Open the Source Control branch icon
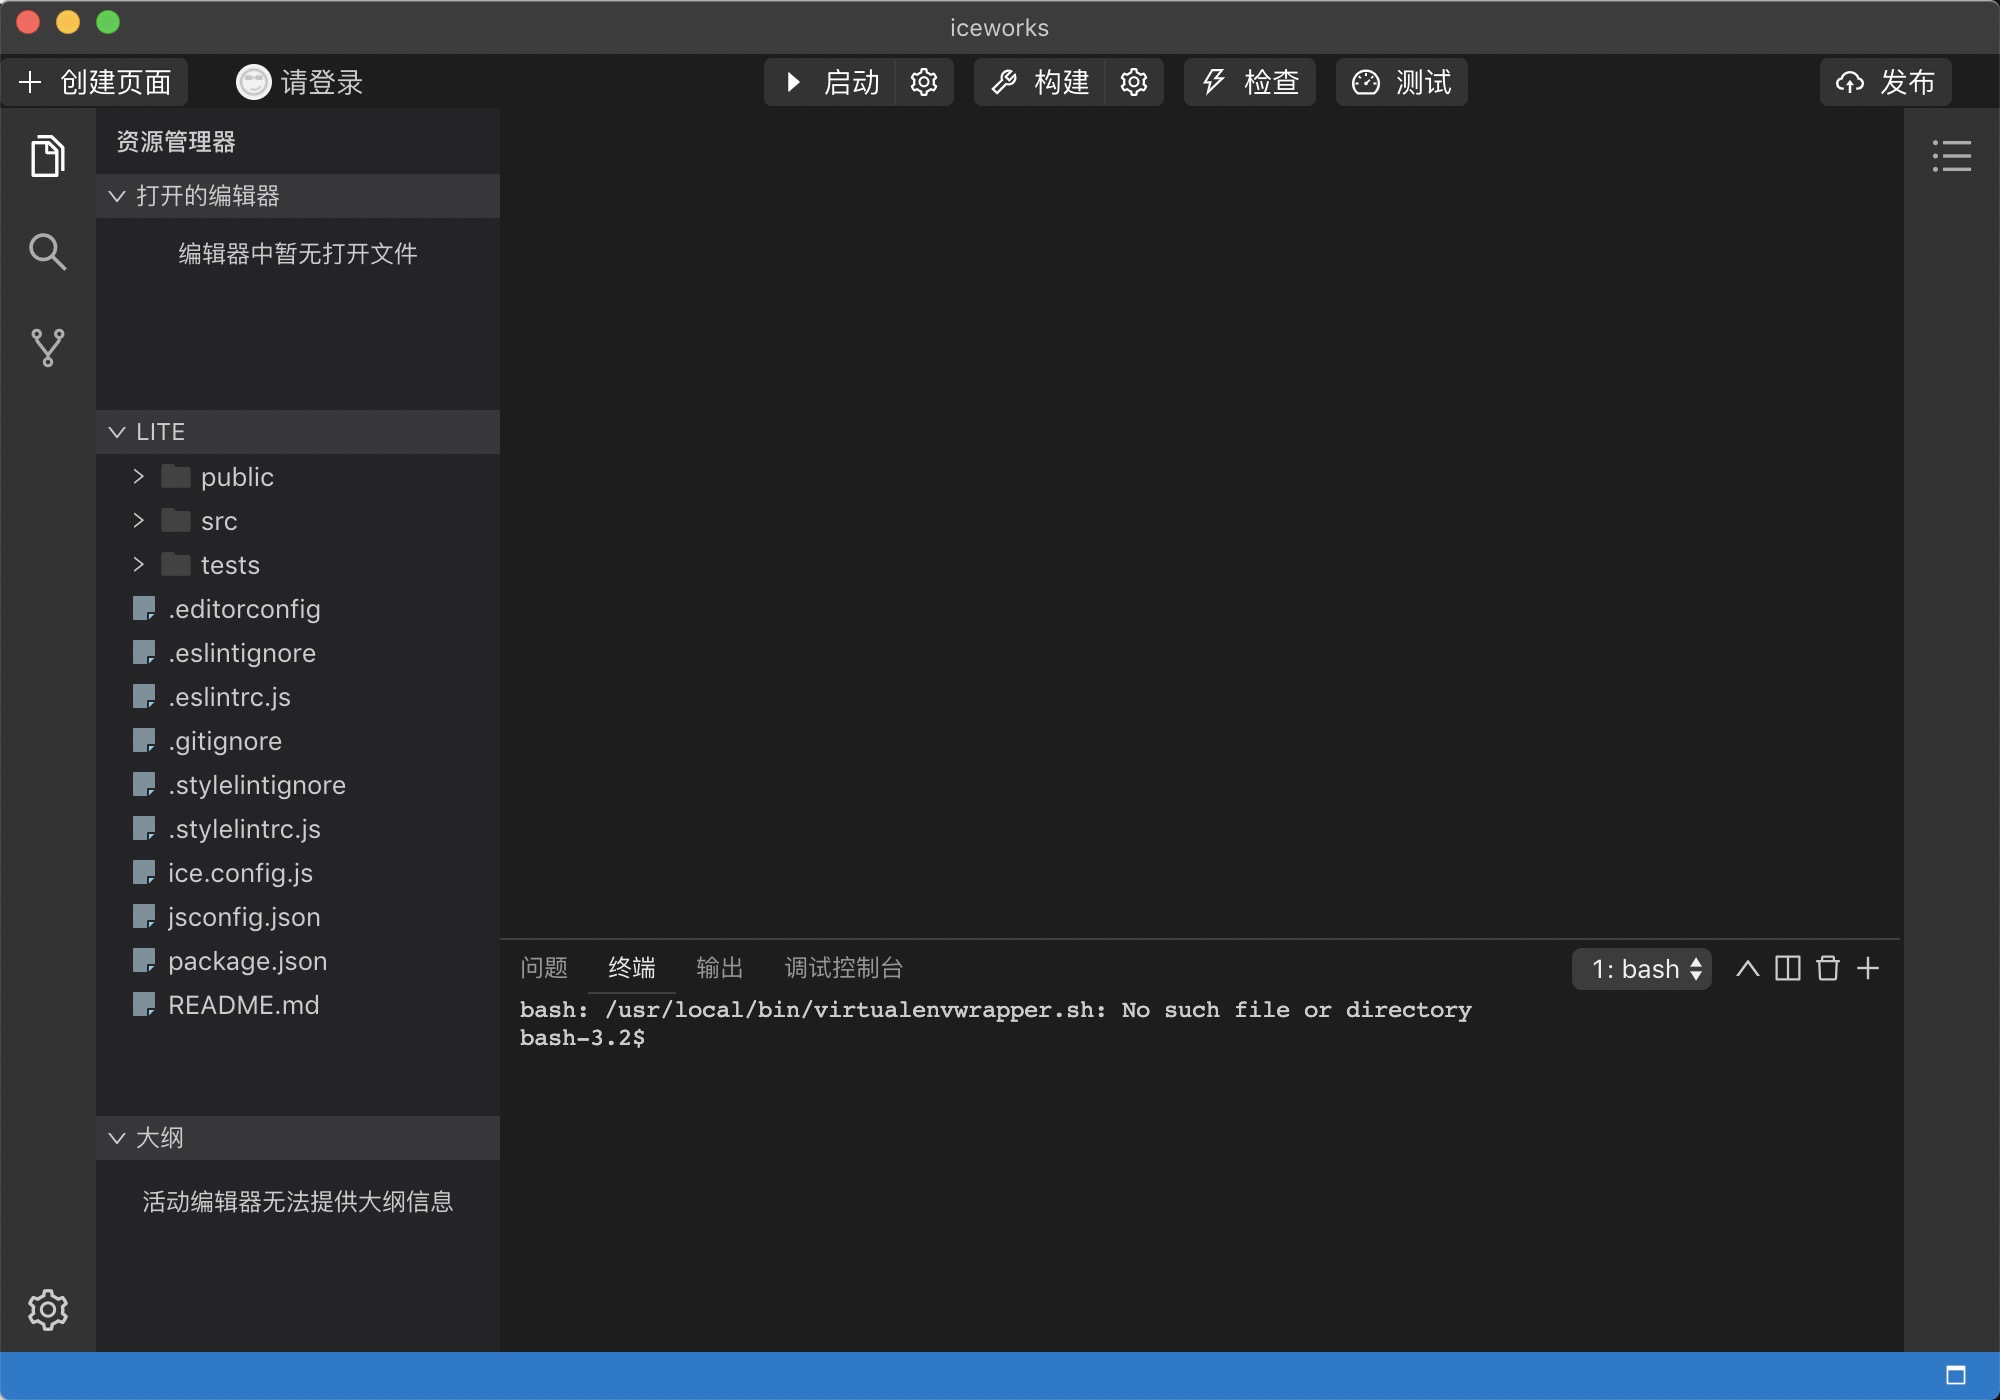Image resolution: width=2000 pixels, height=1400 pixels. (x=47, y=348)
